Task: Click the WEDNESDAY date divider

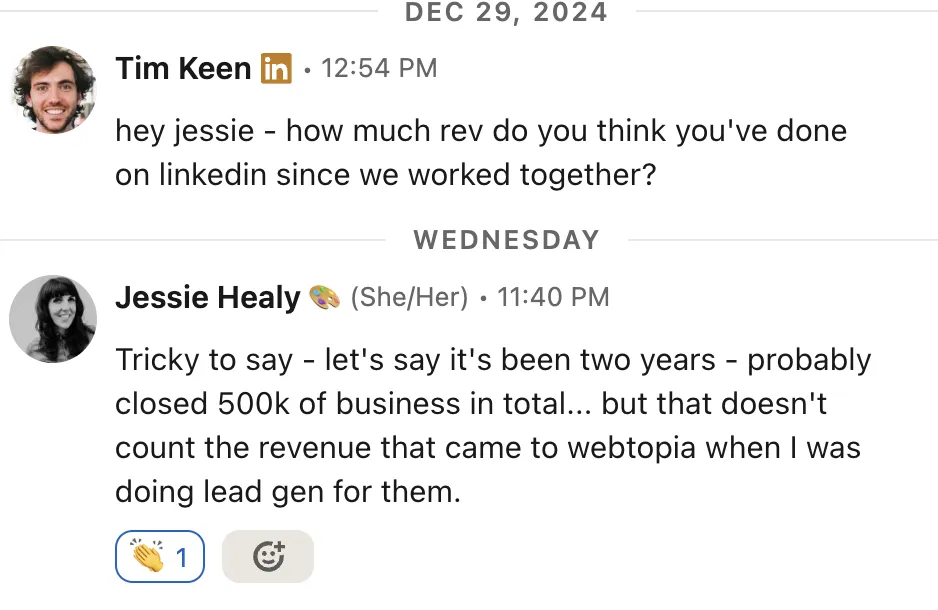Action: [x=506, y=240]
